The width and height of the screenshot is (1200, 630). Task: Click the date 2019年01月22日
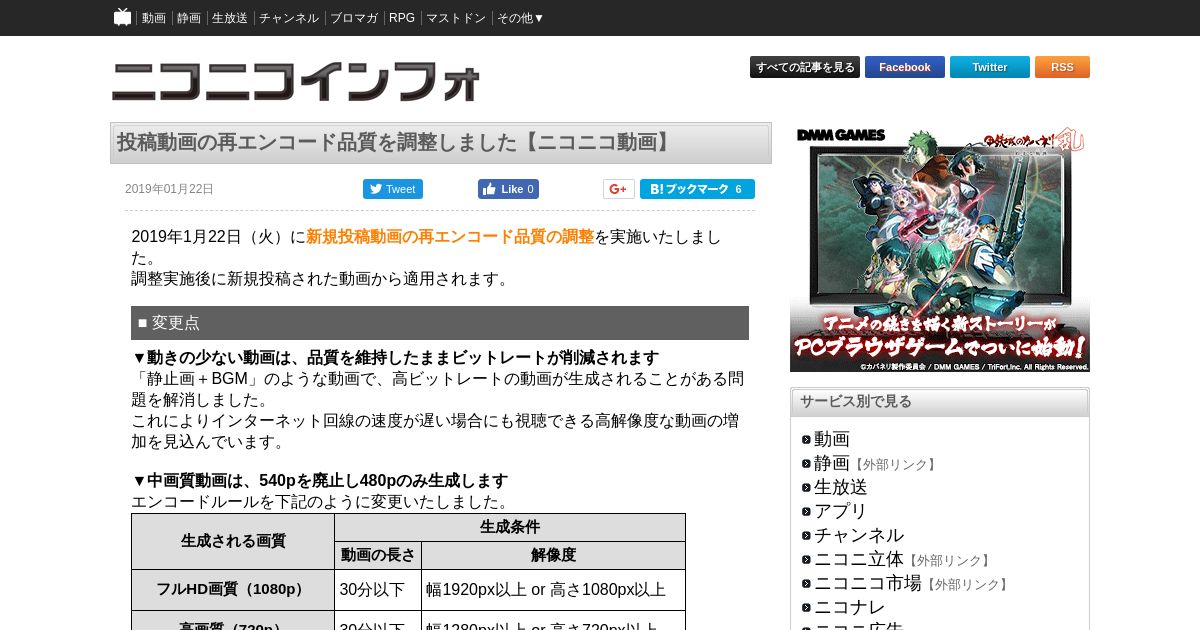pos(169,189)
